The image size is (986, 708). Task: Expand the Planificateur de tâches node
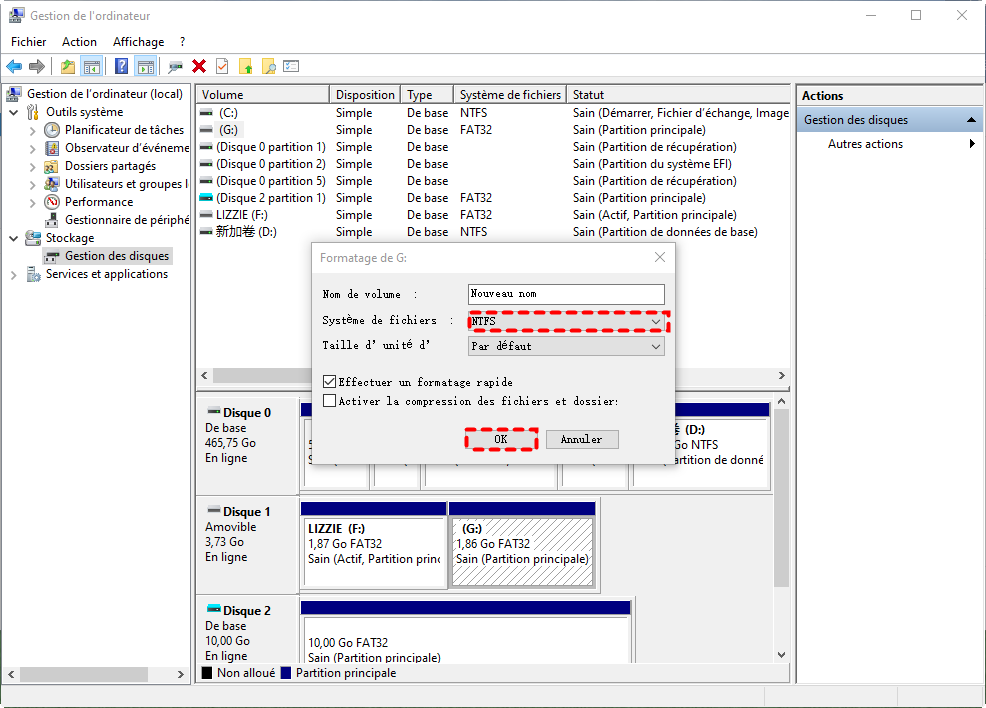[x=33, y=131]
